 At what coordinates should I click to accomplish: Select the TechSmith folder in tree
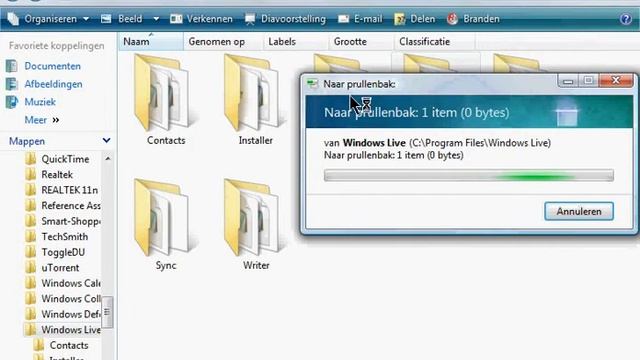(64, 236)
